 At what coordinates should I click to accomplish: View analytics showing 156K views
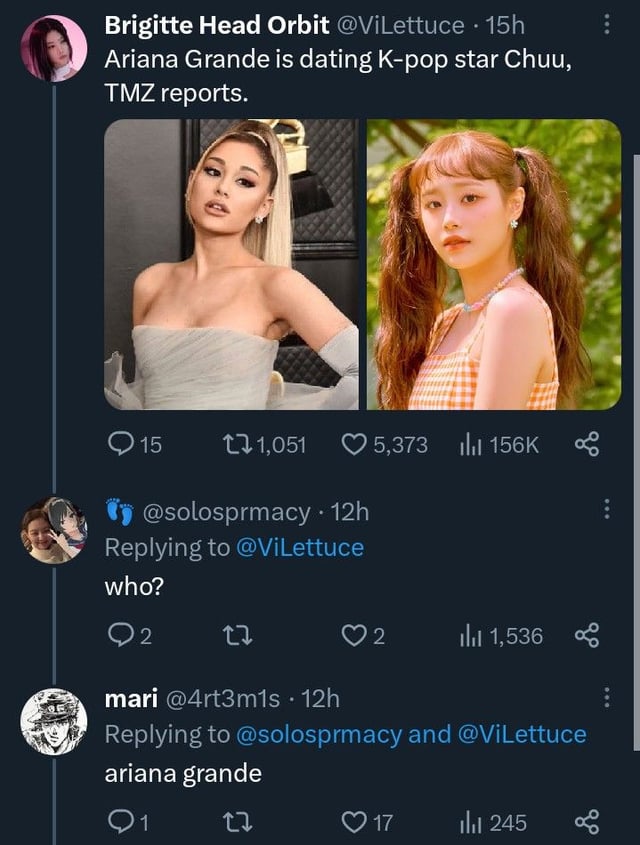point(469,445)
